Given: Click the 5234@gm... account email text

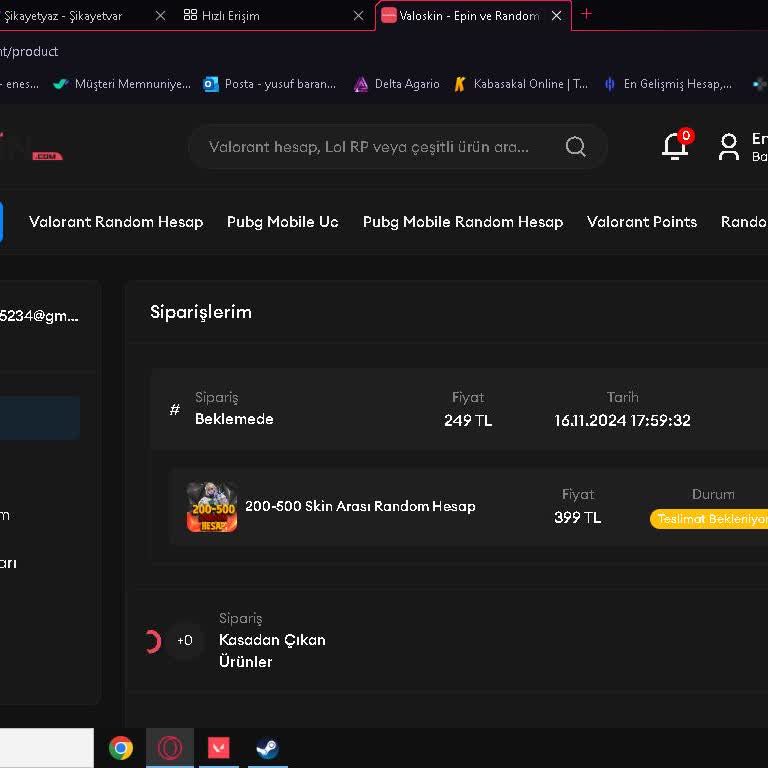Looking at the screenshot, I should tap(39, 316).
